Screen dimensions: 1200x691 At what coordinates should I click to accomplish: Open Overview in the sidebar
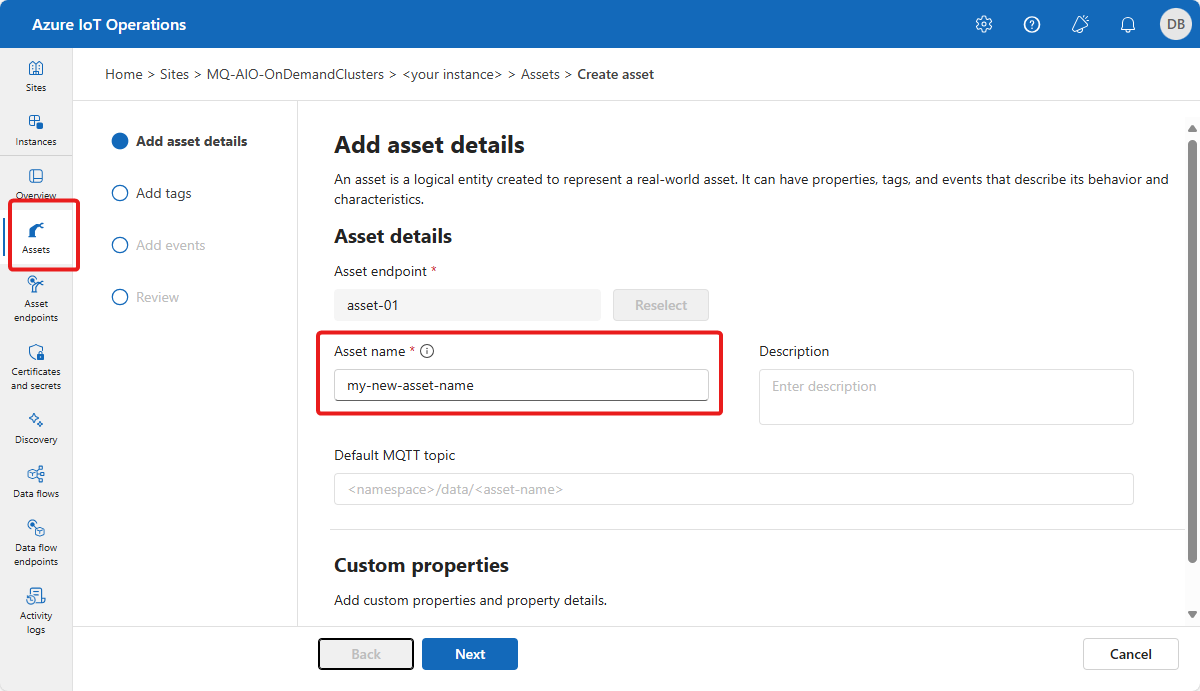[36, 184]
